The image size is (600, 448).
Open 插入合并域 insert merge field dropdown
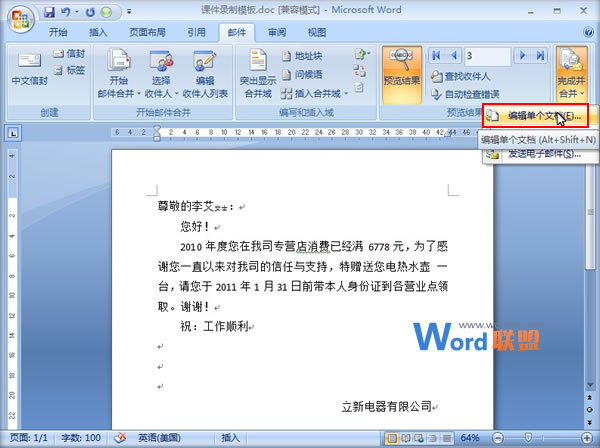(314, 93)
